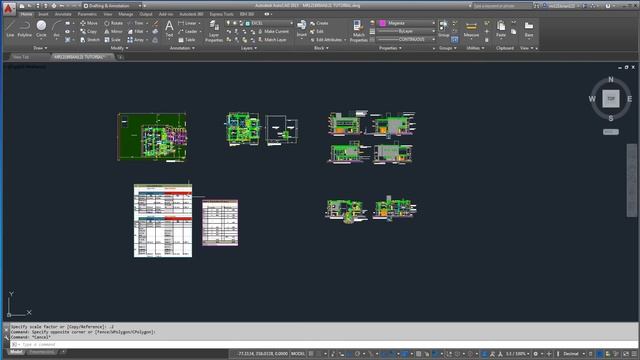Select the Arc tool
The height and width of the screenshot is (360, 640).
[x=56, y=29]
